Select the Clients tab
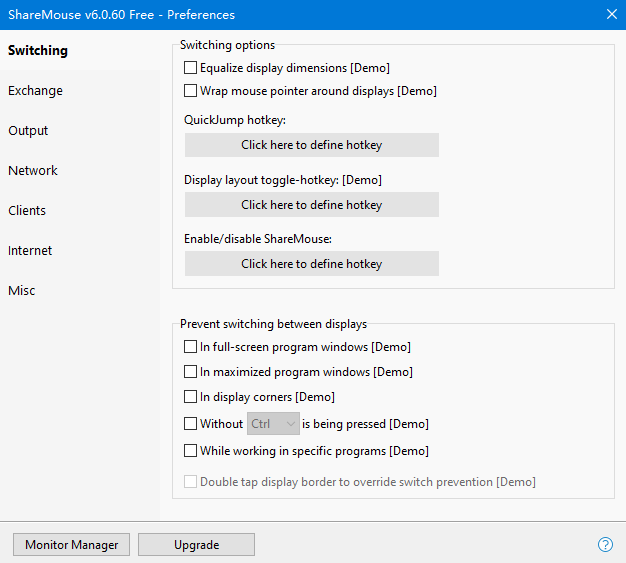Image resolution: width=626 pixels, height=563 pixels. pos(27,211)
